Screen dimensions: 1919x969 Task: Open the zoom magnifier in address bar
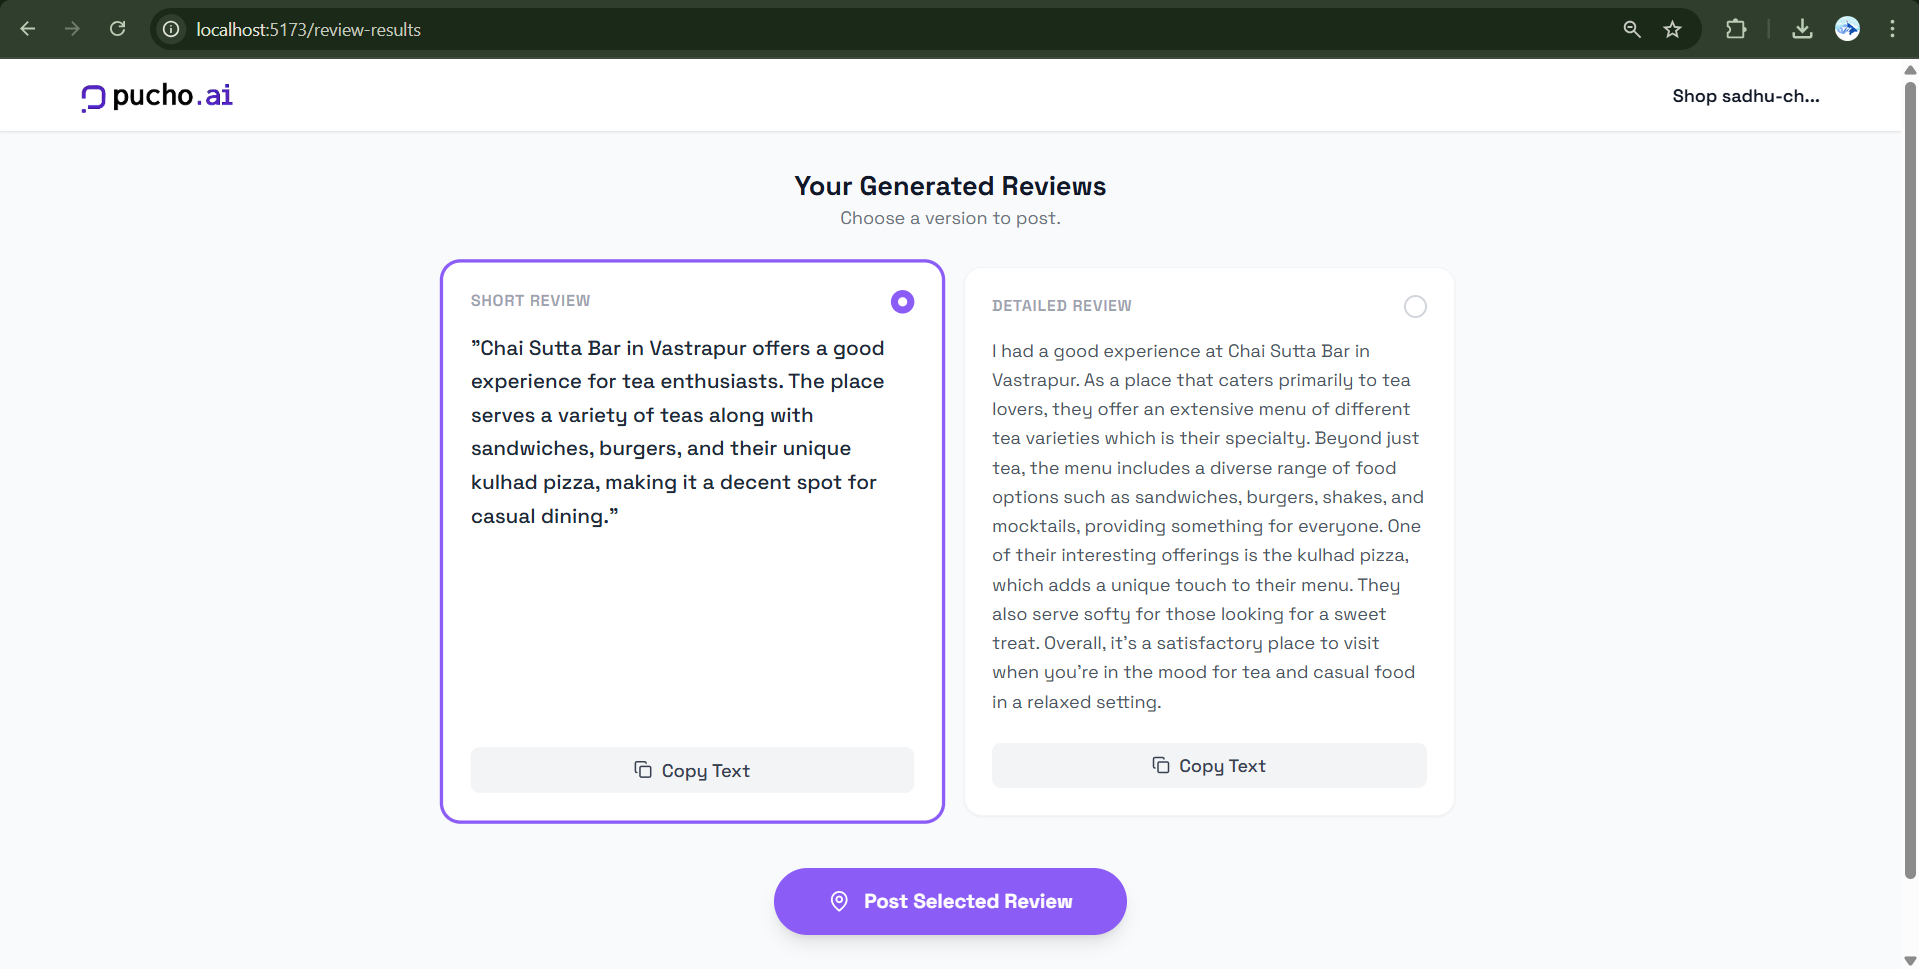1632,29
